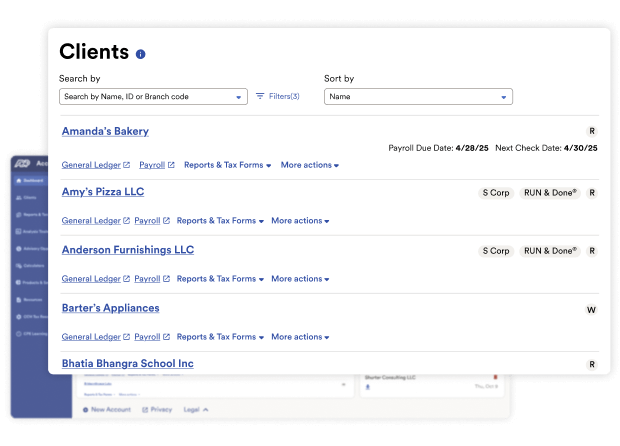Viewport: 620px width, 446px height.
Task: Open Payroll for Anderson Furnishings LLC
Action: pos(152,279)
